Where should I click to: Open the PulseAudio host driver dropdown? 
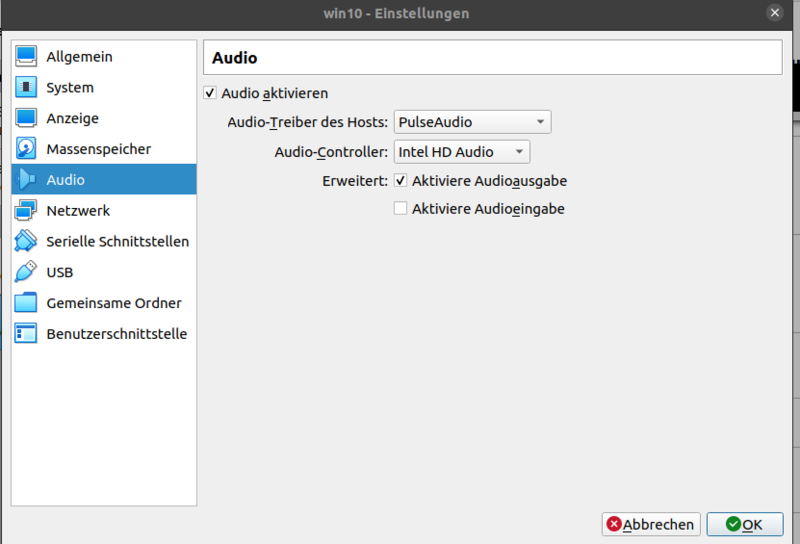click(472, 122)
